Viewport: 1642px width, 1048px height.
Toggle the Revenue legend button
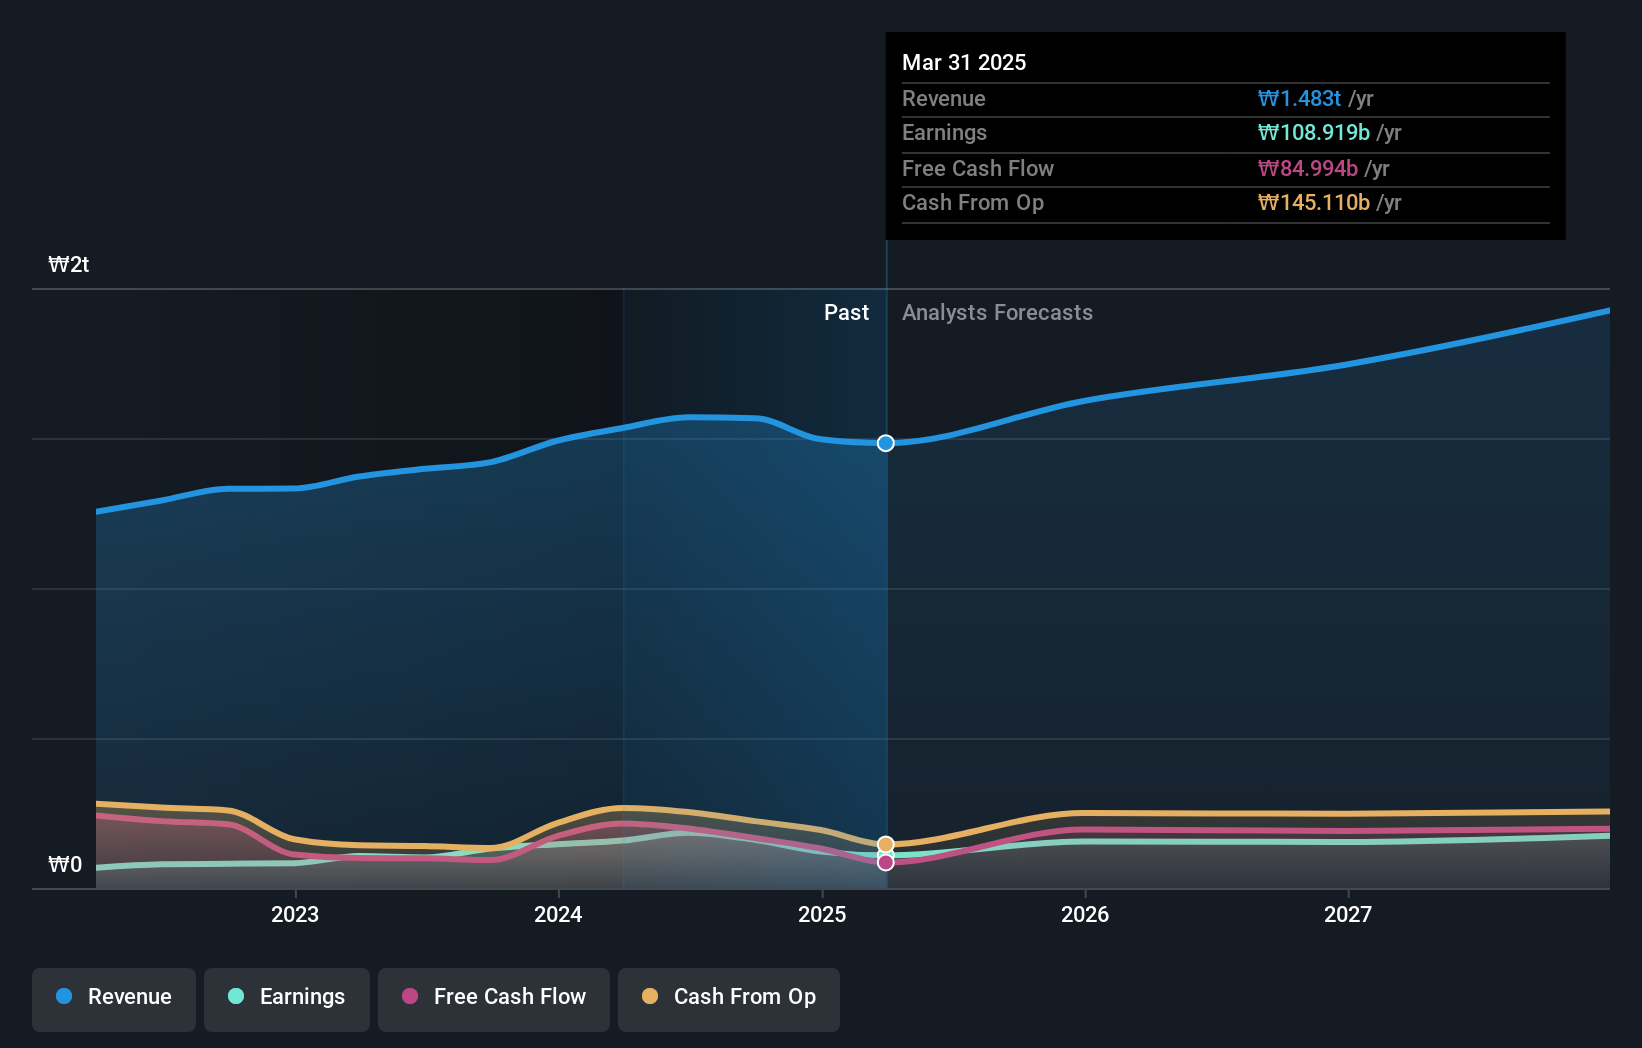click(x=114, y=999)
